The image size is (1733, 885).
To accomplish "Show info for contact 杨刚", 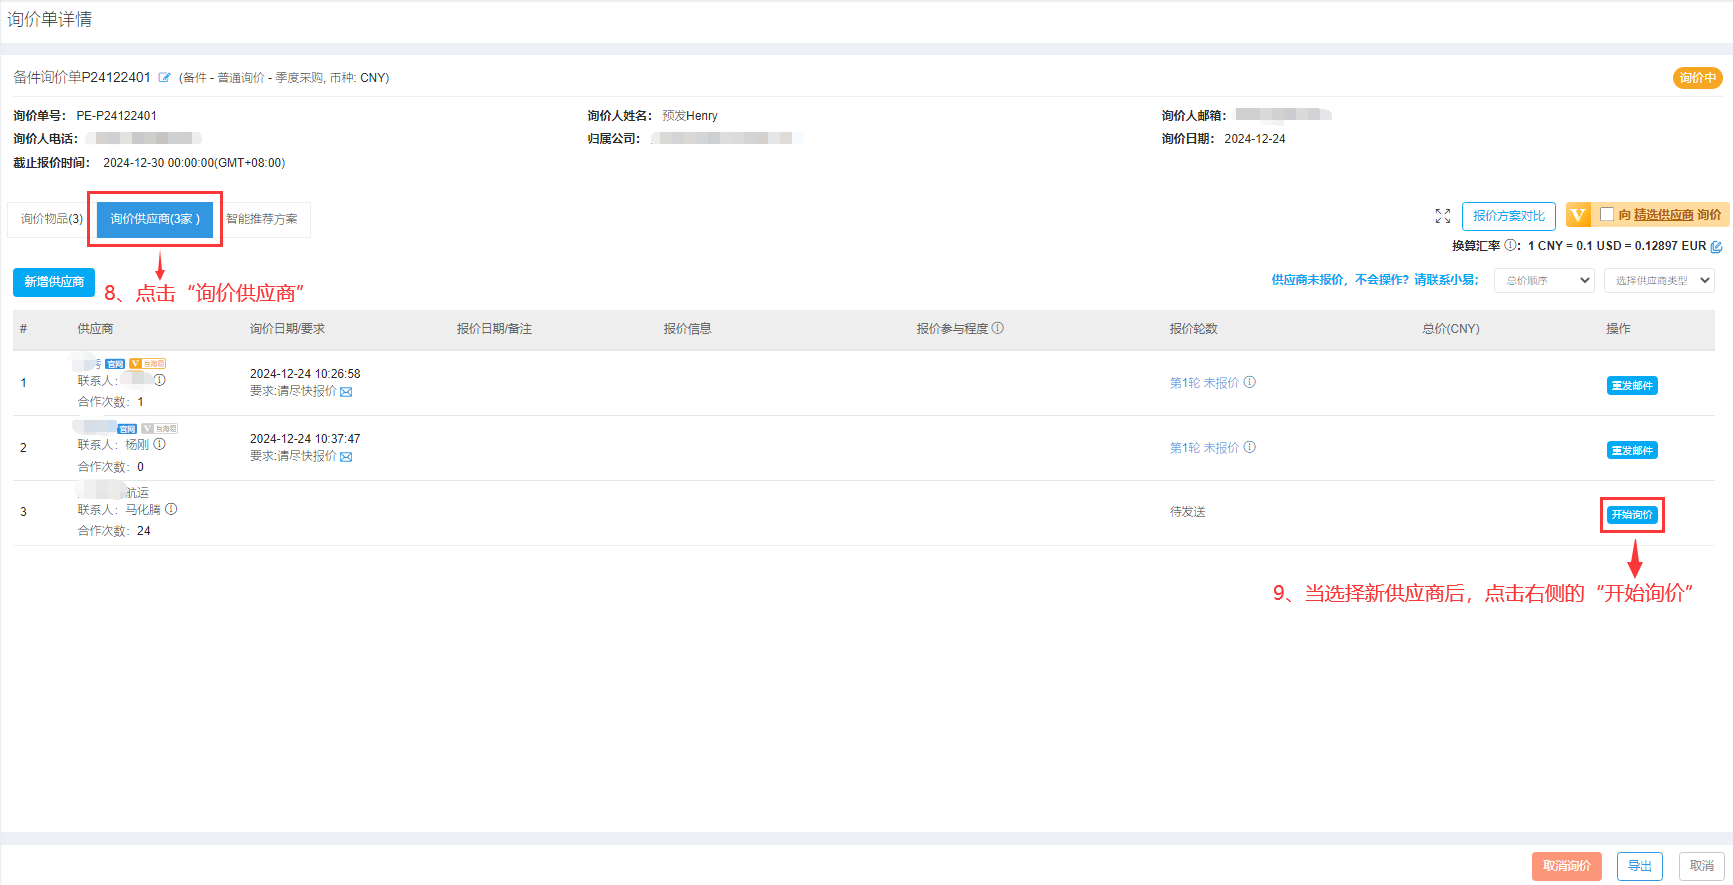I will coord(159,444).
